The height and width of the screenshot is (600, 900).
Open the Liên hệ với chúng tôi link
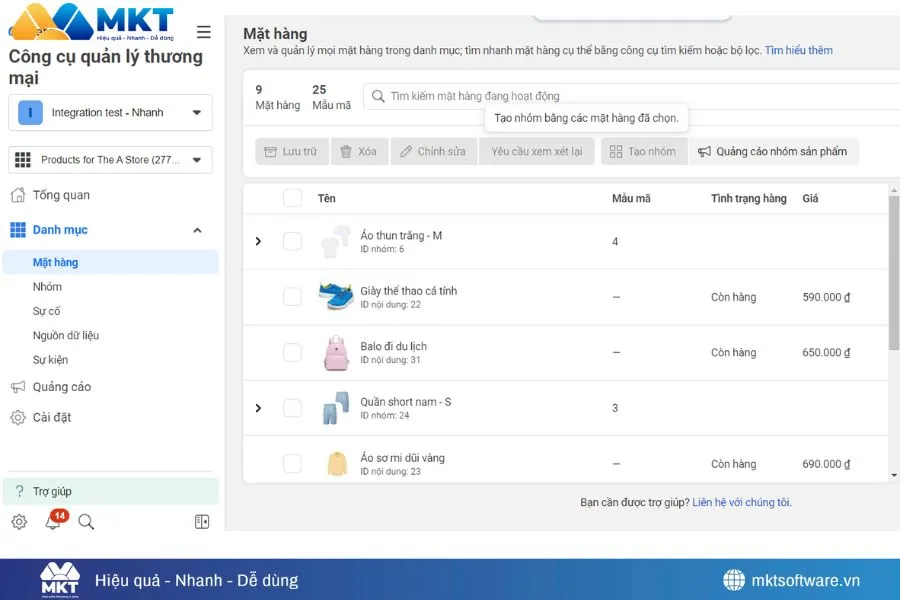[742, 501]
